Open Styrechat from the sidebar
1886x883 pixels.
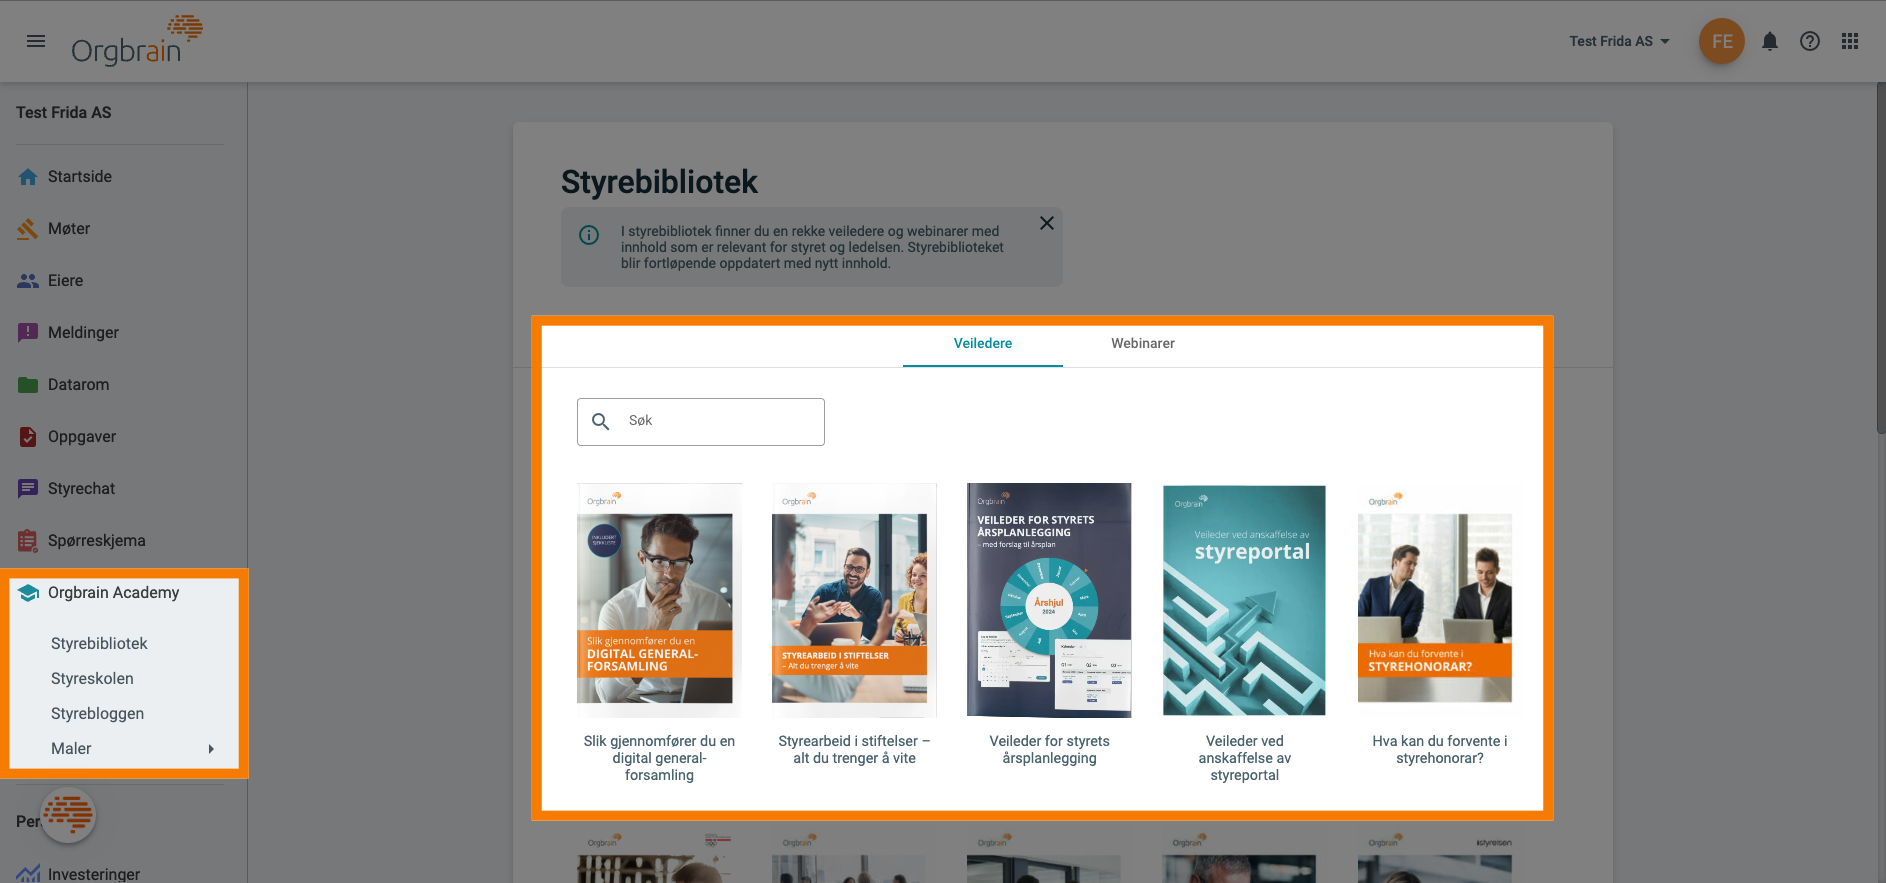pos(81,489)
